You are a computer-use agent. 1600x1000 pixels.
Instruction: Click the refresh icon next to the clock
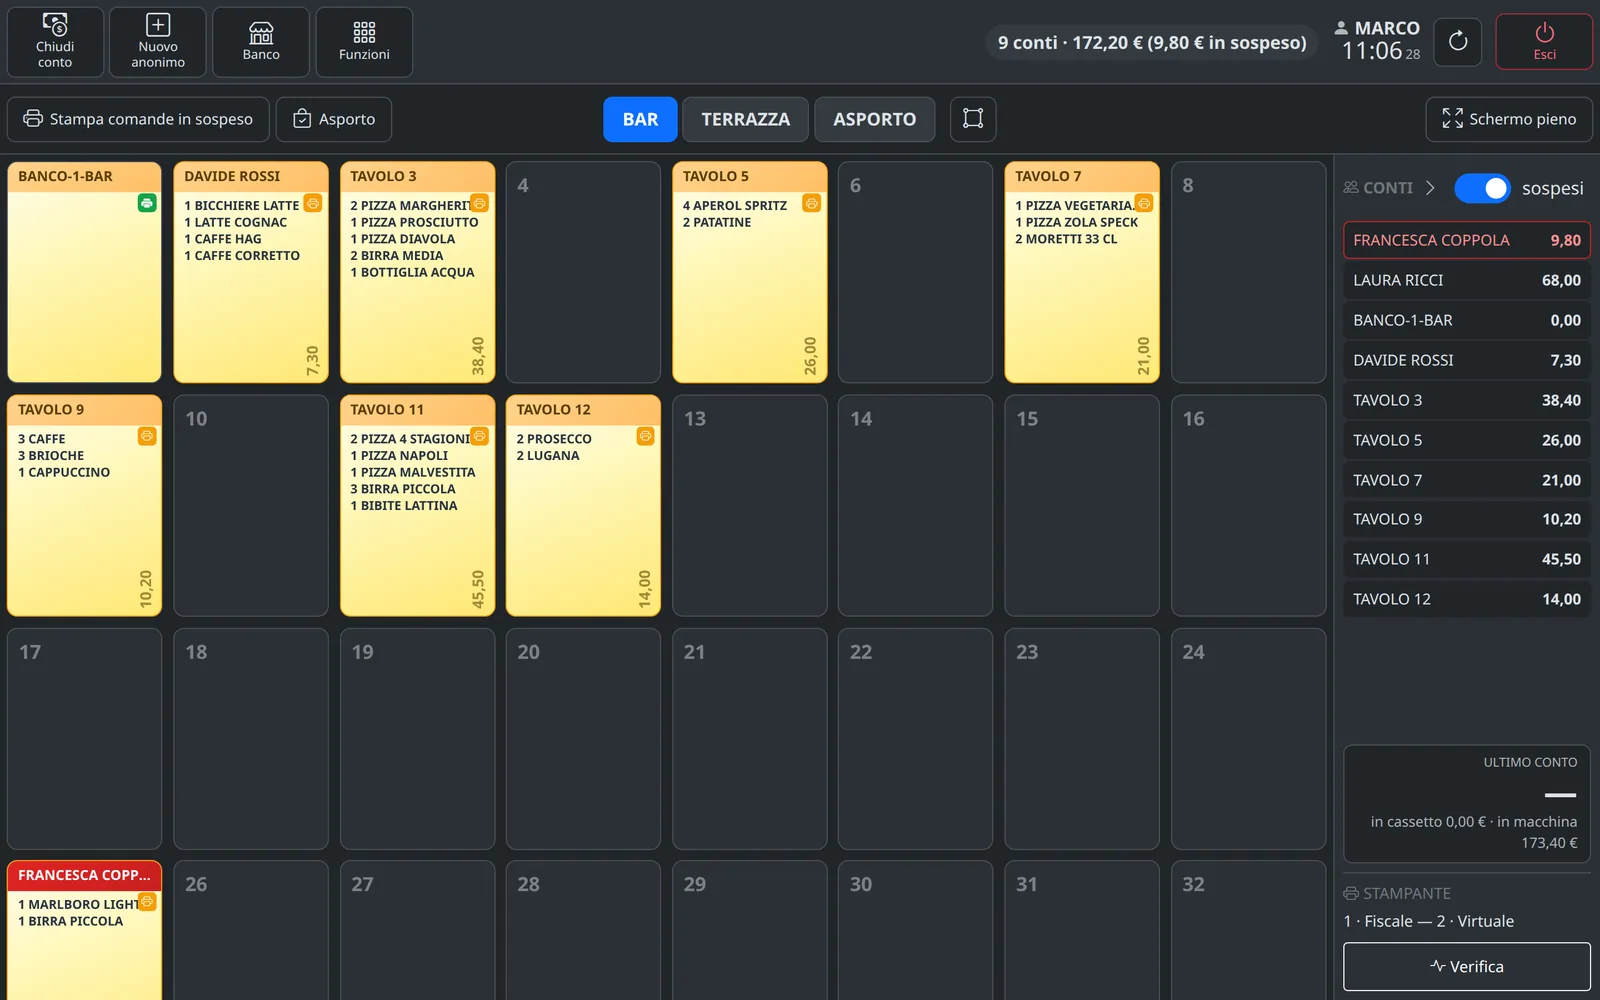tap(1458, 42)
